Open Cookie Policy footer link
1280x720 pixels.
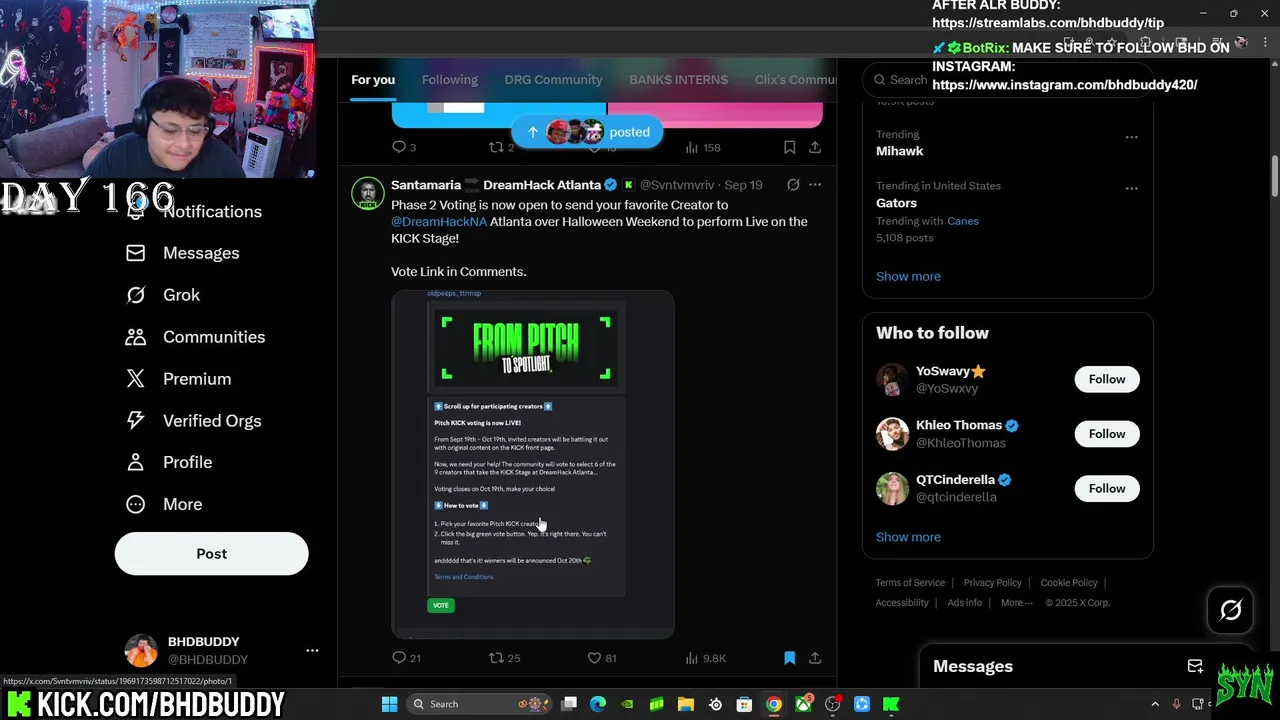click(x=1069, y=583)
